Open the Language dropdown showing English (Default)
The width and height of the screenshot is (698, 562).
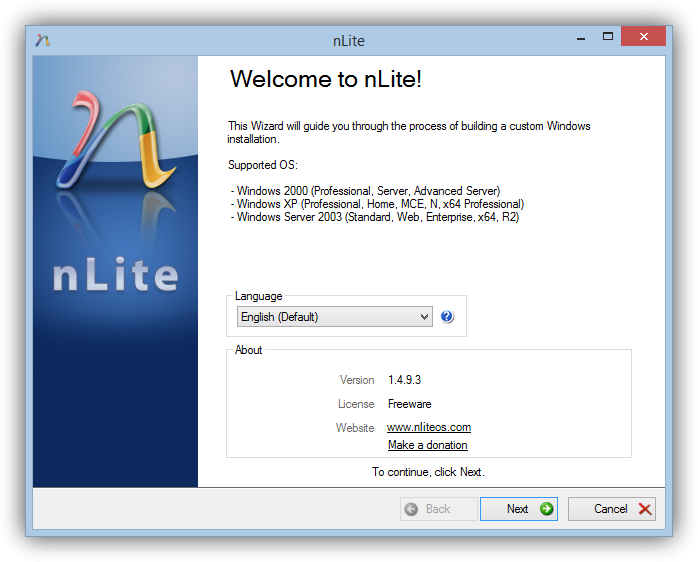(x=334, y=317)
